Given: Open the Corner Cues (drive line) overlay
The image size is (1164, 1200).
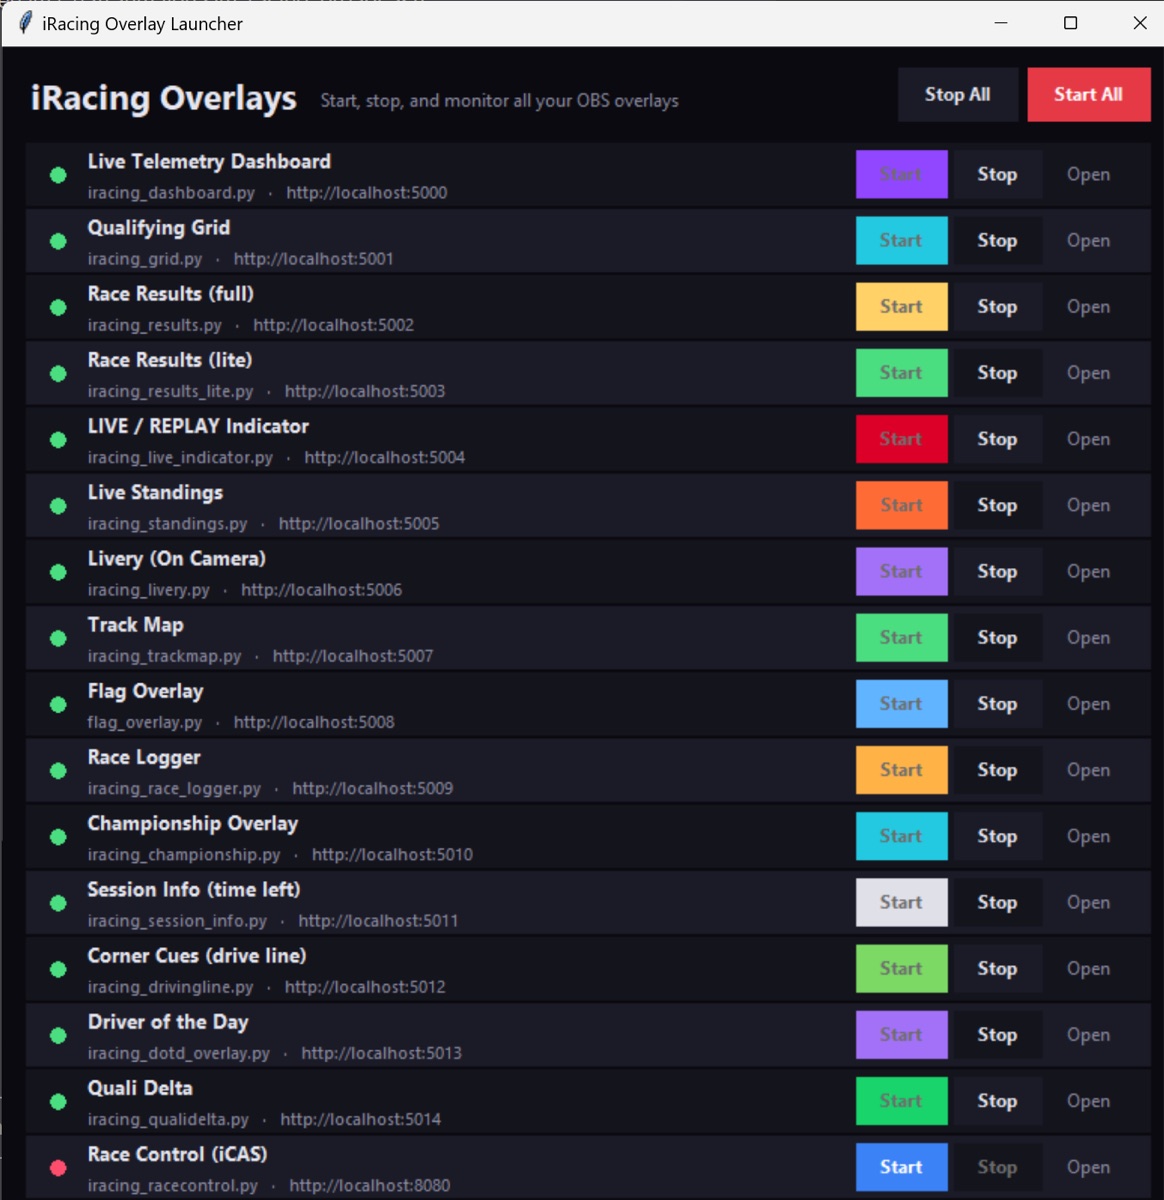Looking at the screenshot, I should click(1088, 969).
